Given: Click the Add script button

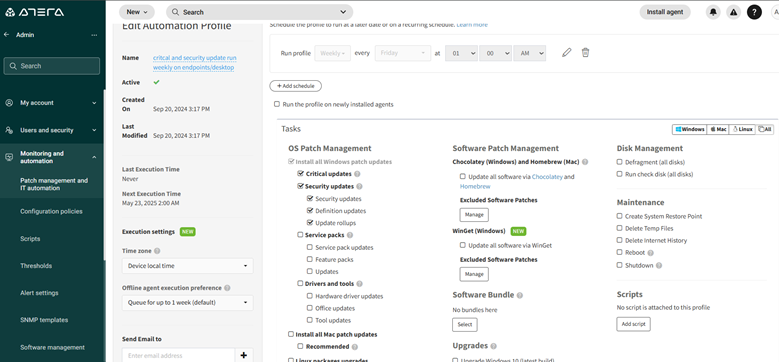Looking at the screenshot, I should pos(633,324).
